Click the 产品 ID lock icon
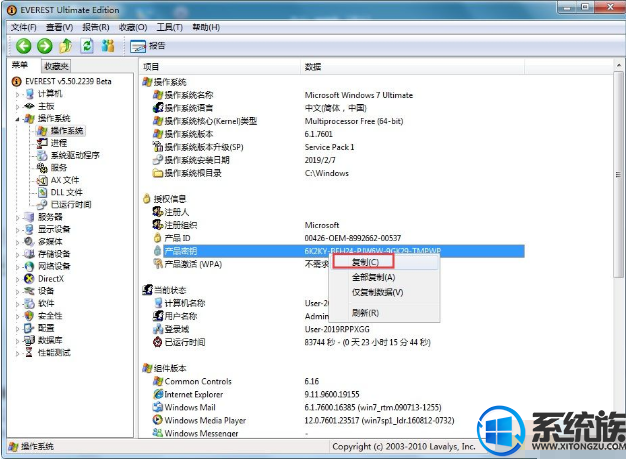This screenshot has height=459, width=626. [158, 238]
